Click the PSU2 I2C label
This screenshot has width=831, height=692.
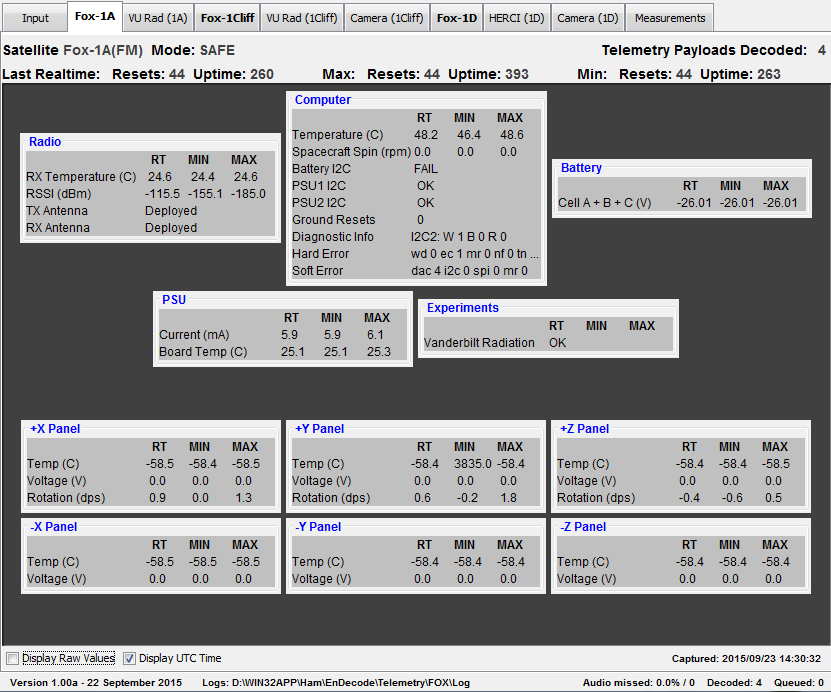click(319, 202)
